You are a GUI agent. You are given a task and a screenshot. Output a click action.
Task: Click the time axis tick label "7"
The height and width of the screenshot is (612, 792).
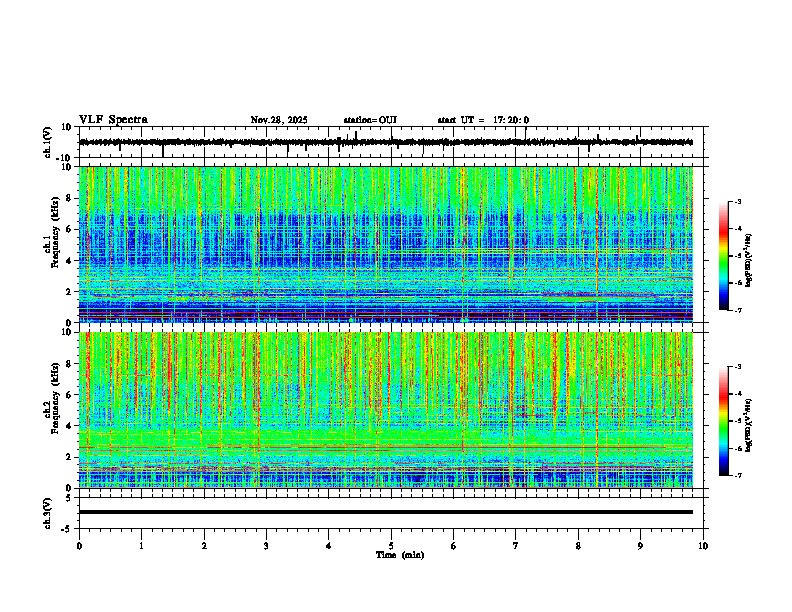516,546
